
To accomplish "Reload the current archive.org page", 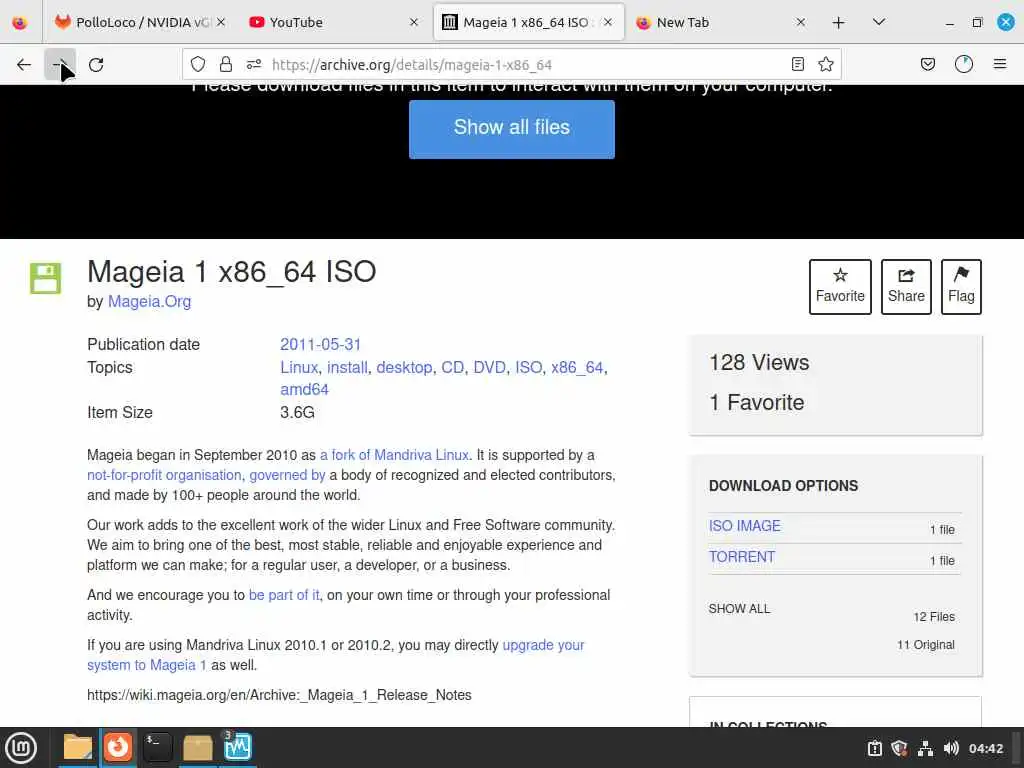I will 96,65.
